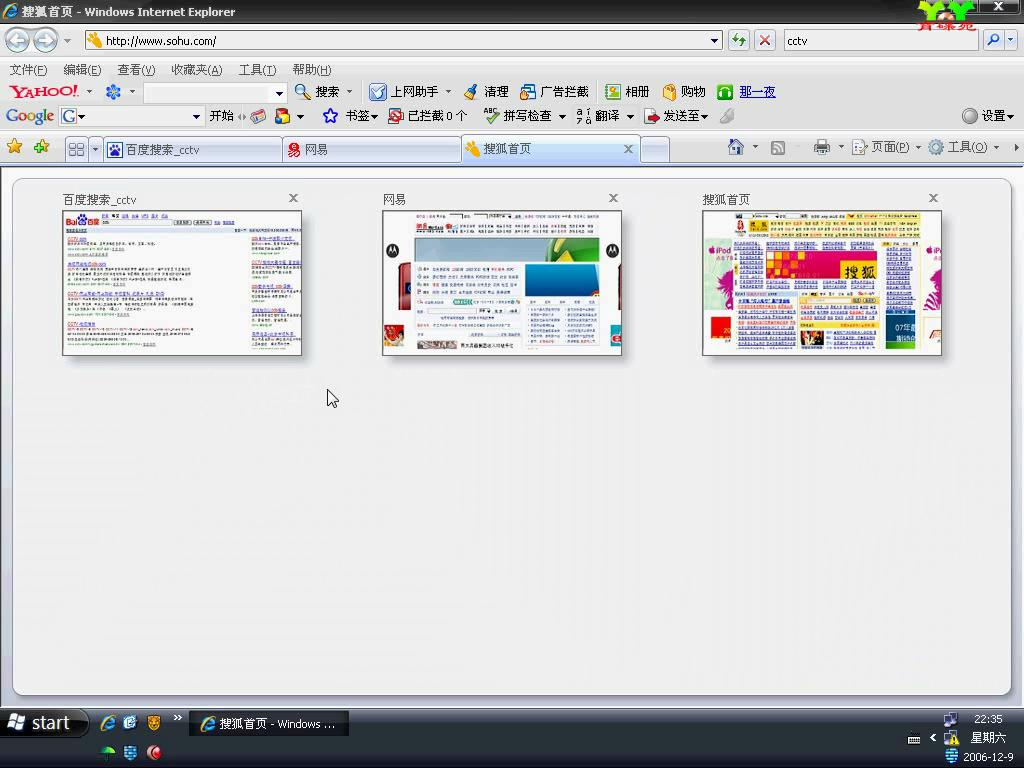This screenshot has height=768, width=1024.
Task: Open the dropdown arrow next to Yahoo! logo
Action: [89, 92]
